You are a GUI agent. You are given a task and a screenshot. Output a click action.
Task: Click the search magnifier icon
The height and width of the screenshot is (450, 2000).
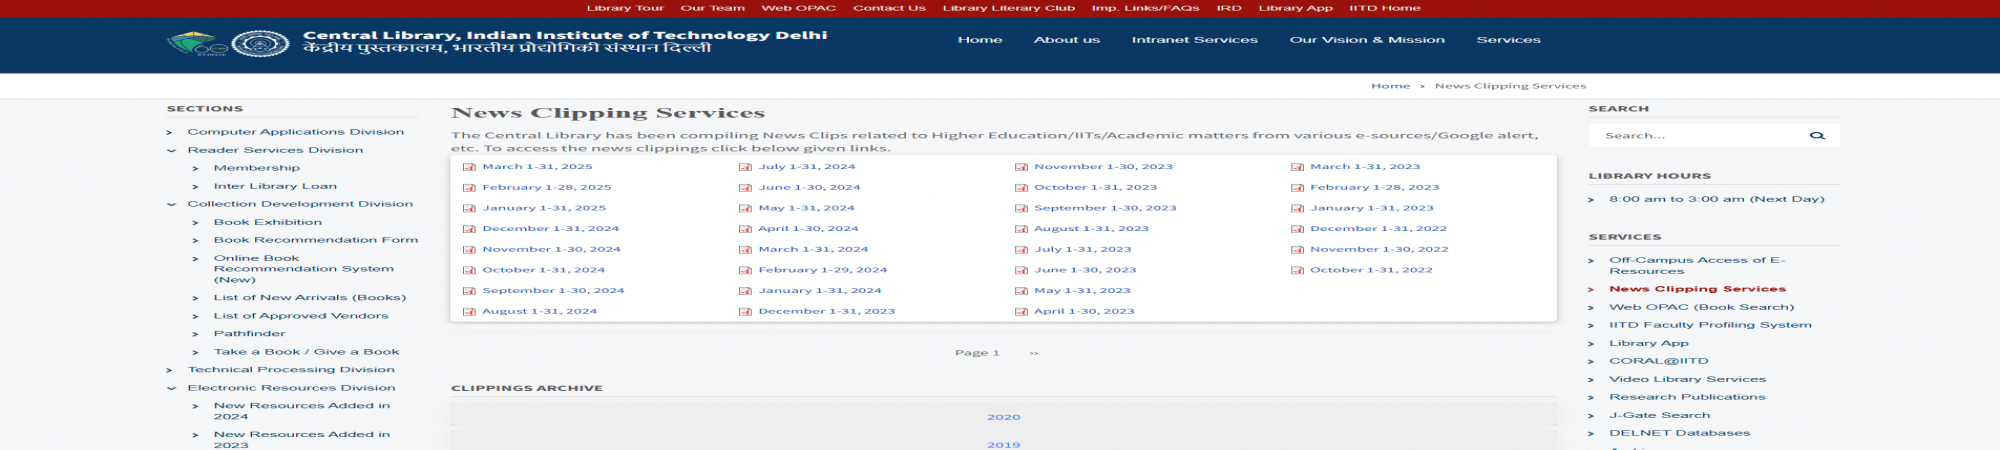pyautogui.click(x=1817, y=136)
